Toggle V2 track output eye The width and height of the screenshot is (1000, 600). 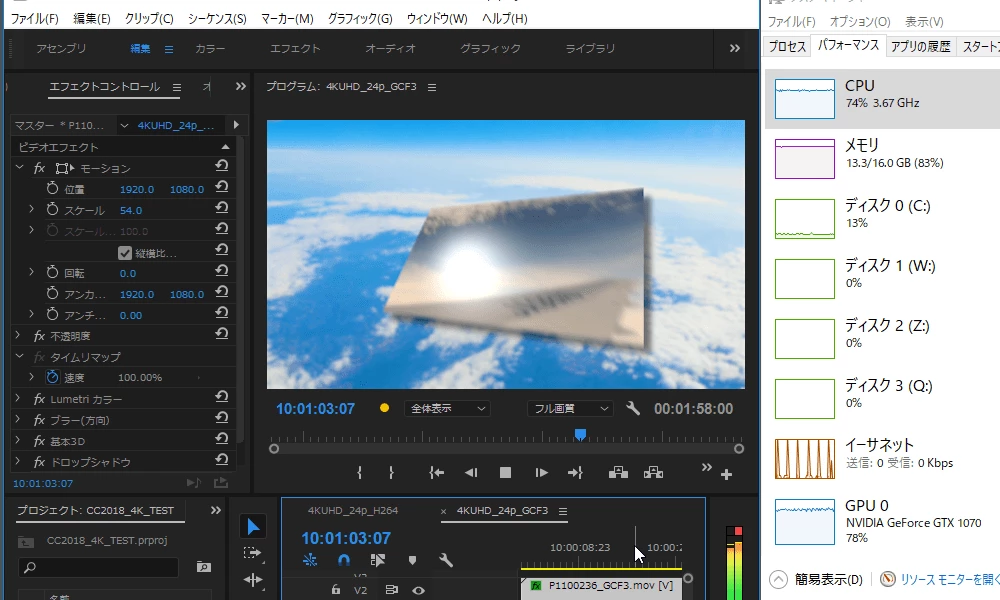click(418, 590)
